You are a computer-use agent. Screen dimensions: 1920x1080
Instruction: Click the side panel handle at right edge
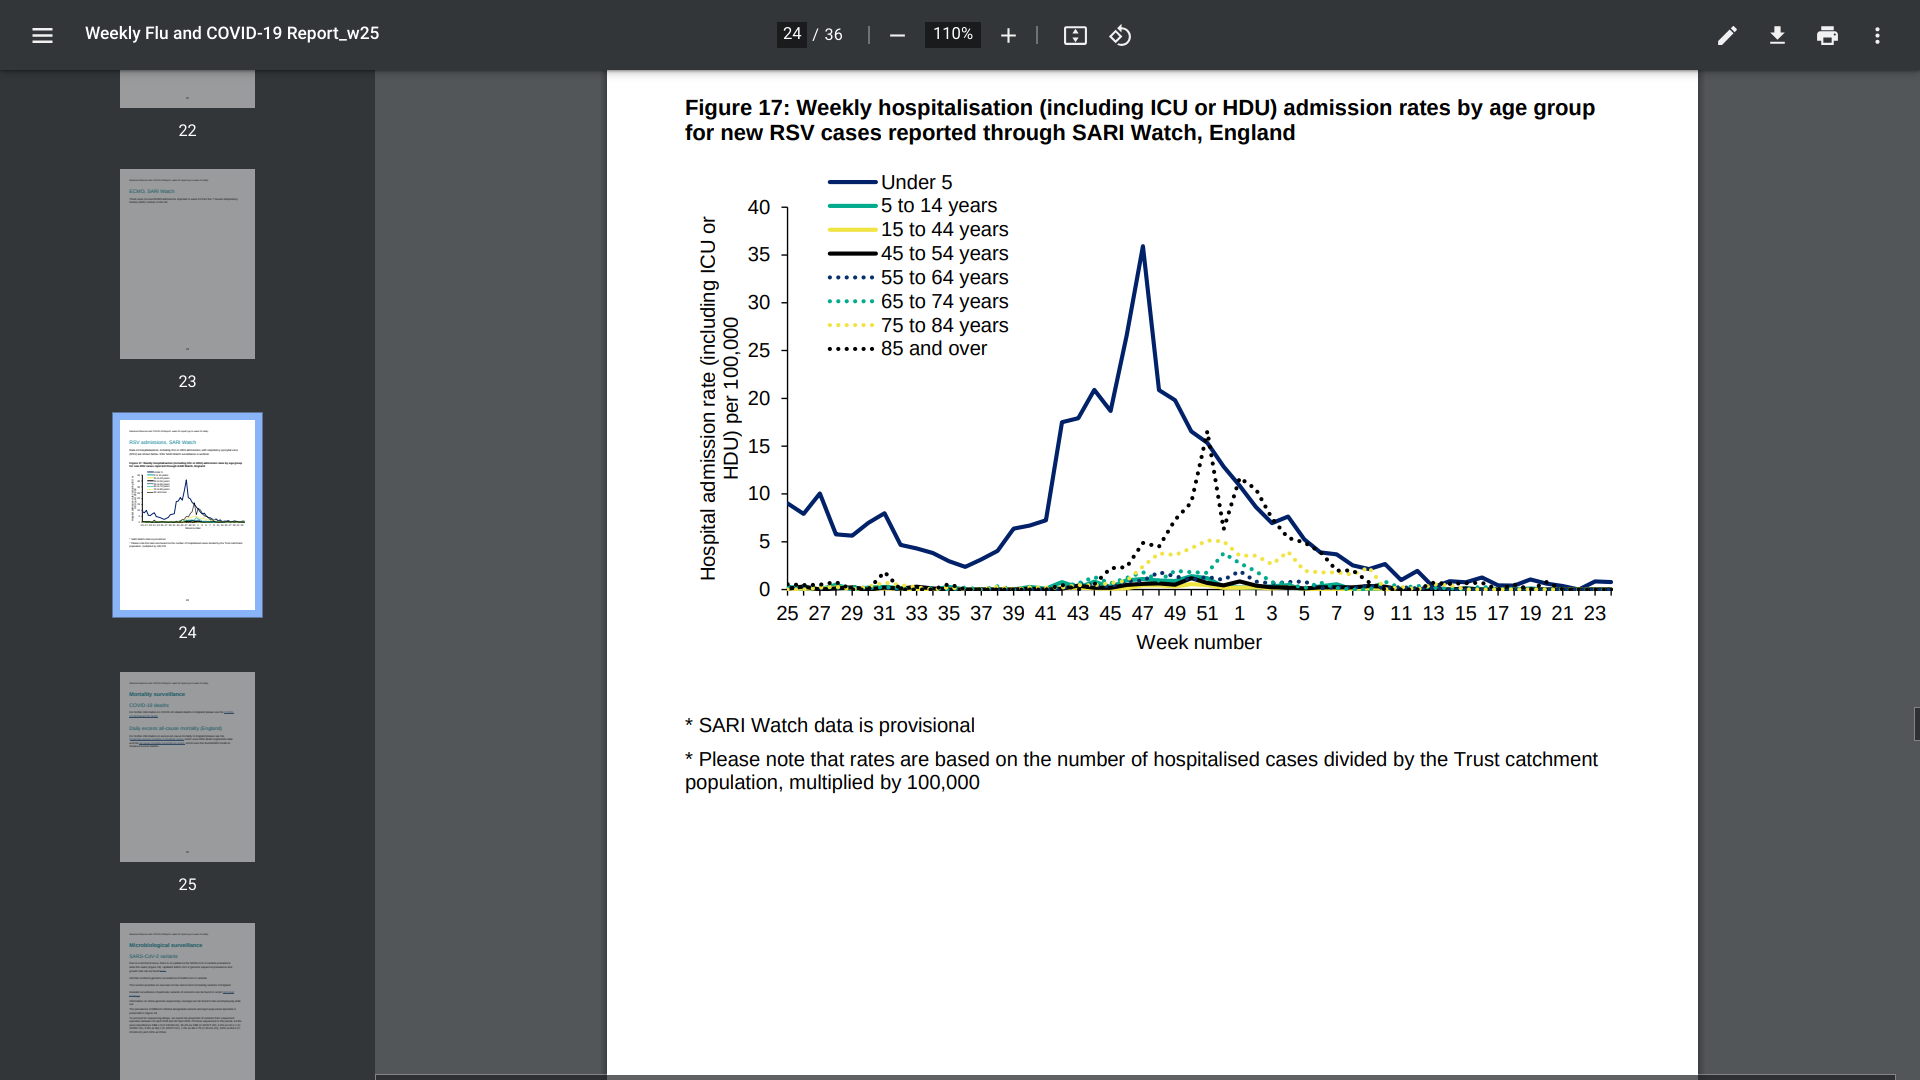coord(1916,724)
